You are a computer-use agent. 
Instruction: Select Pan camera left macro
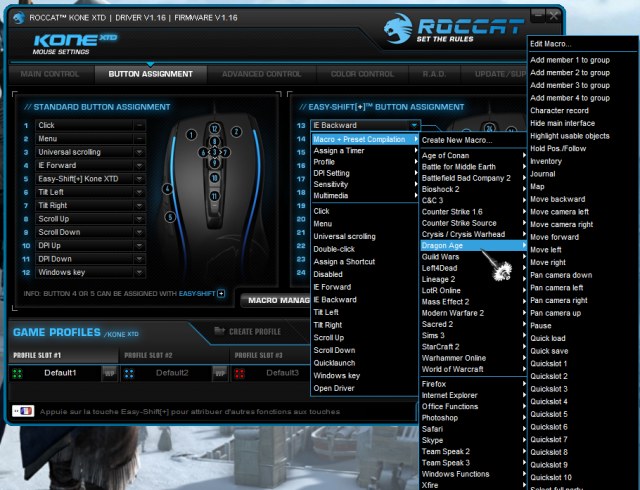click(x=557, y=288)
